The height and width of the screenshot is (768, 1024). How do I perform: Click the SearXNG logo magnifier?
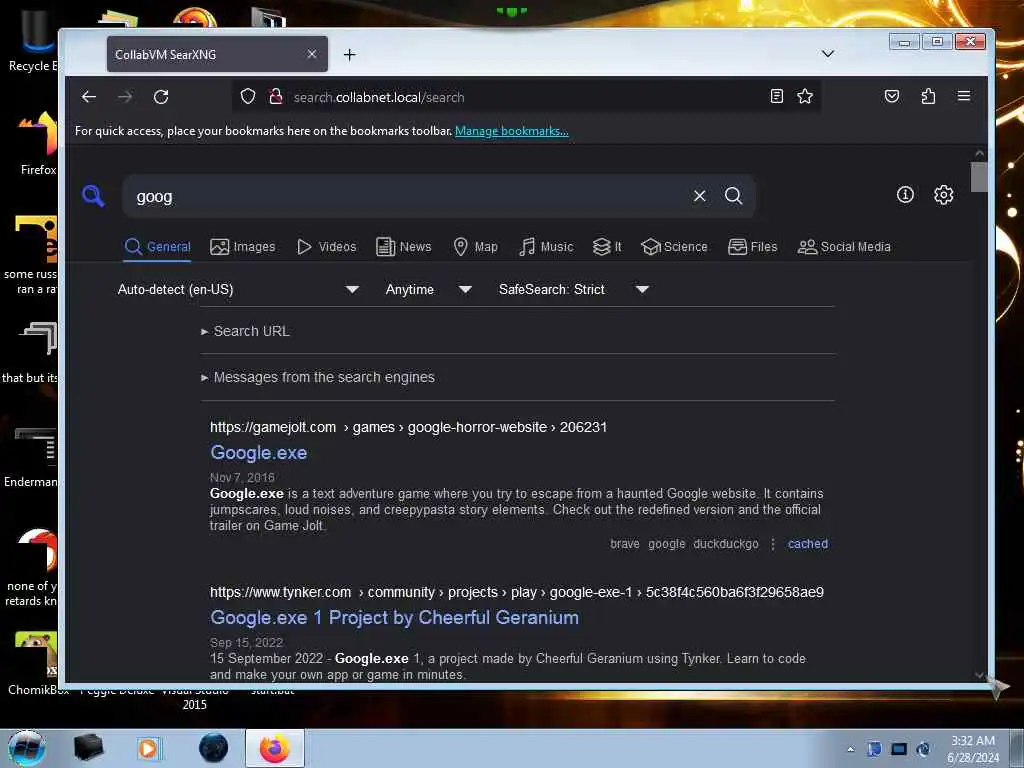point(93,195)
